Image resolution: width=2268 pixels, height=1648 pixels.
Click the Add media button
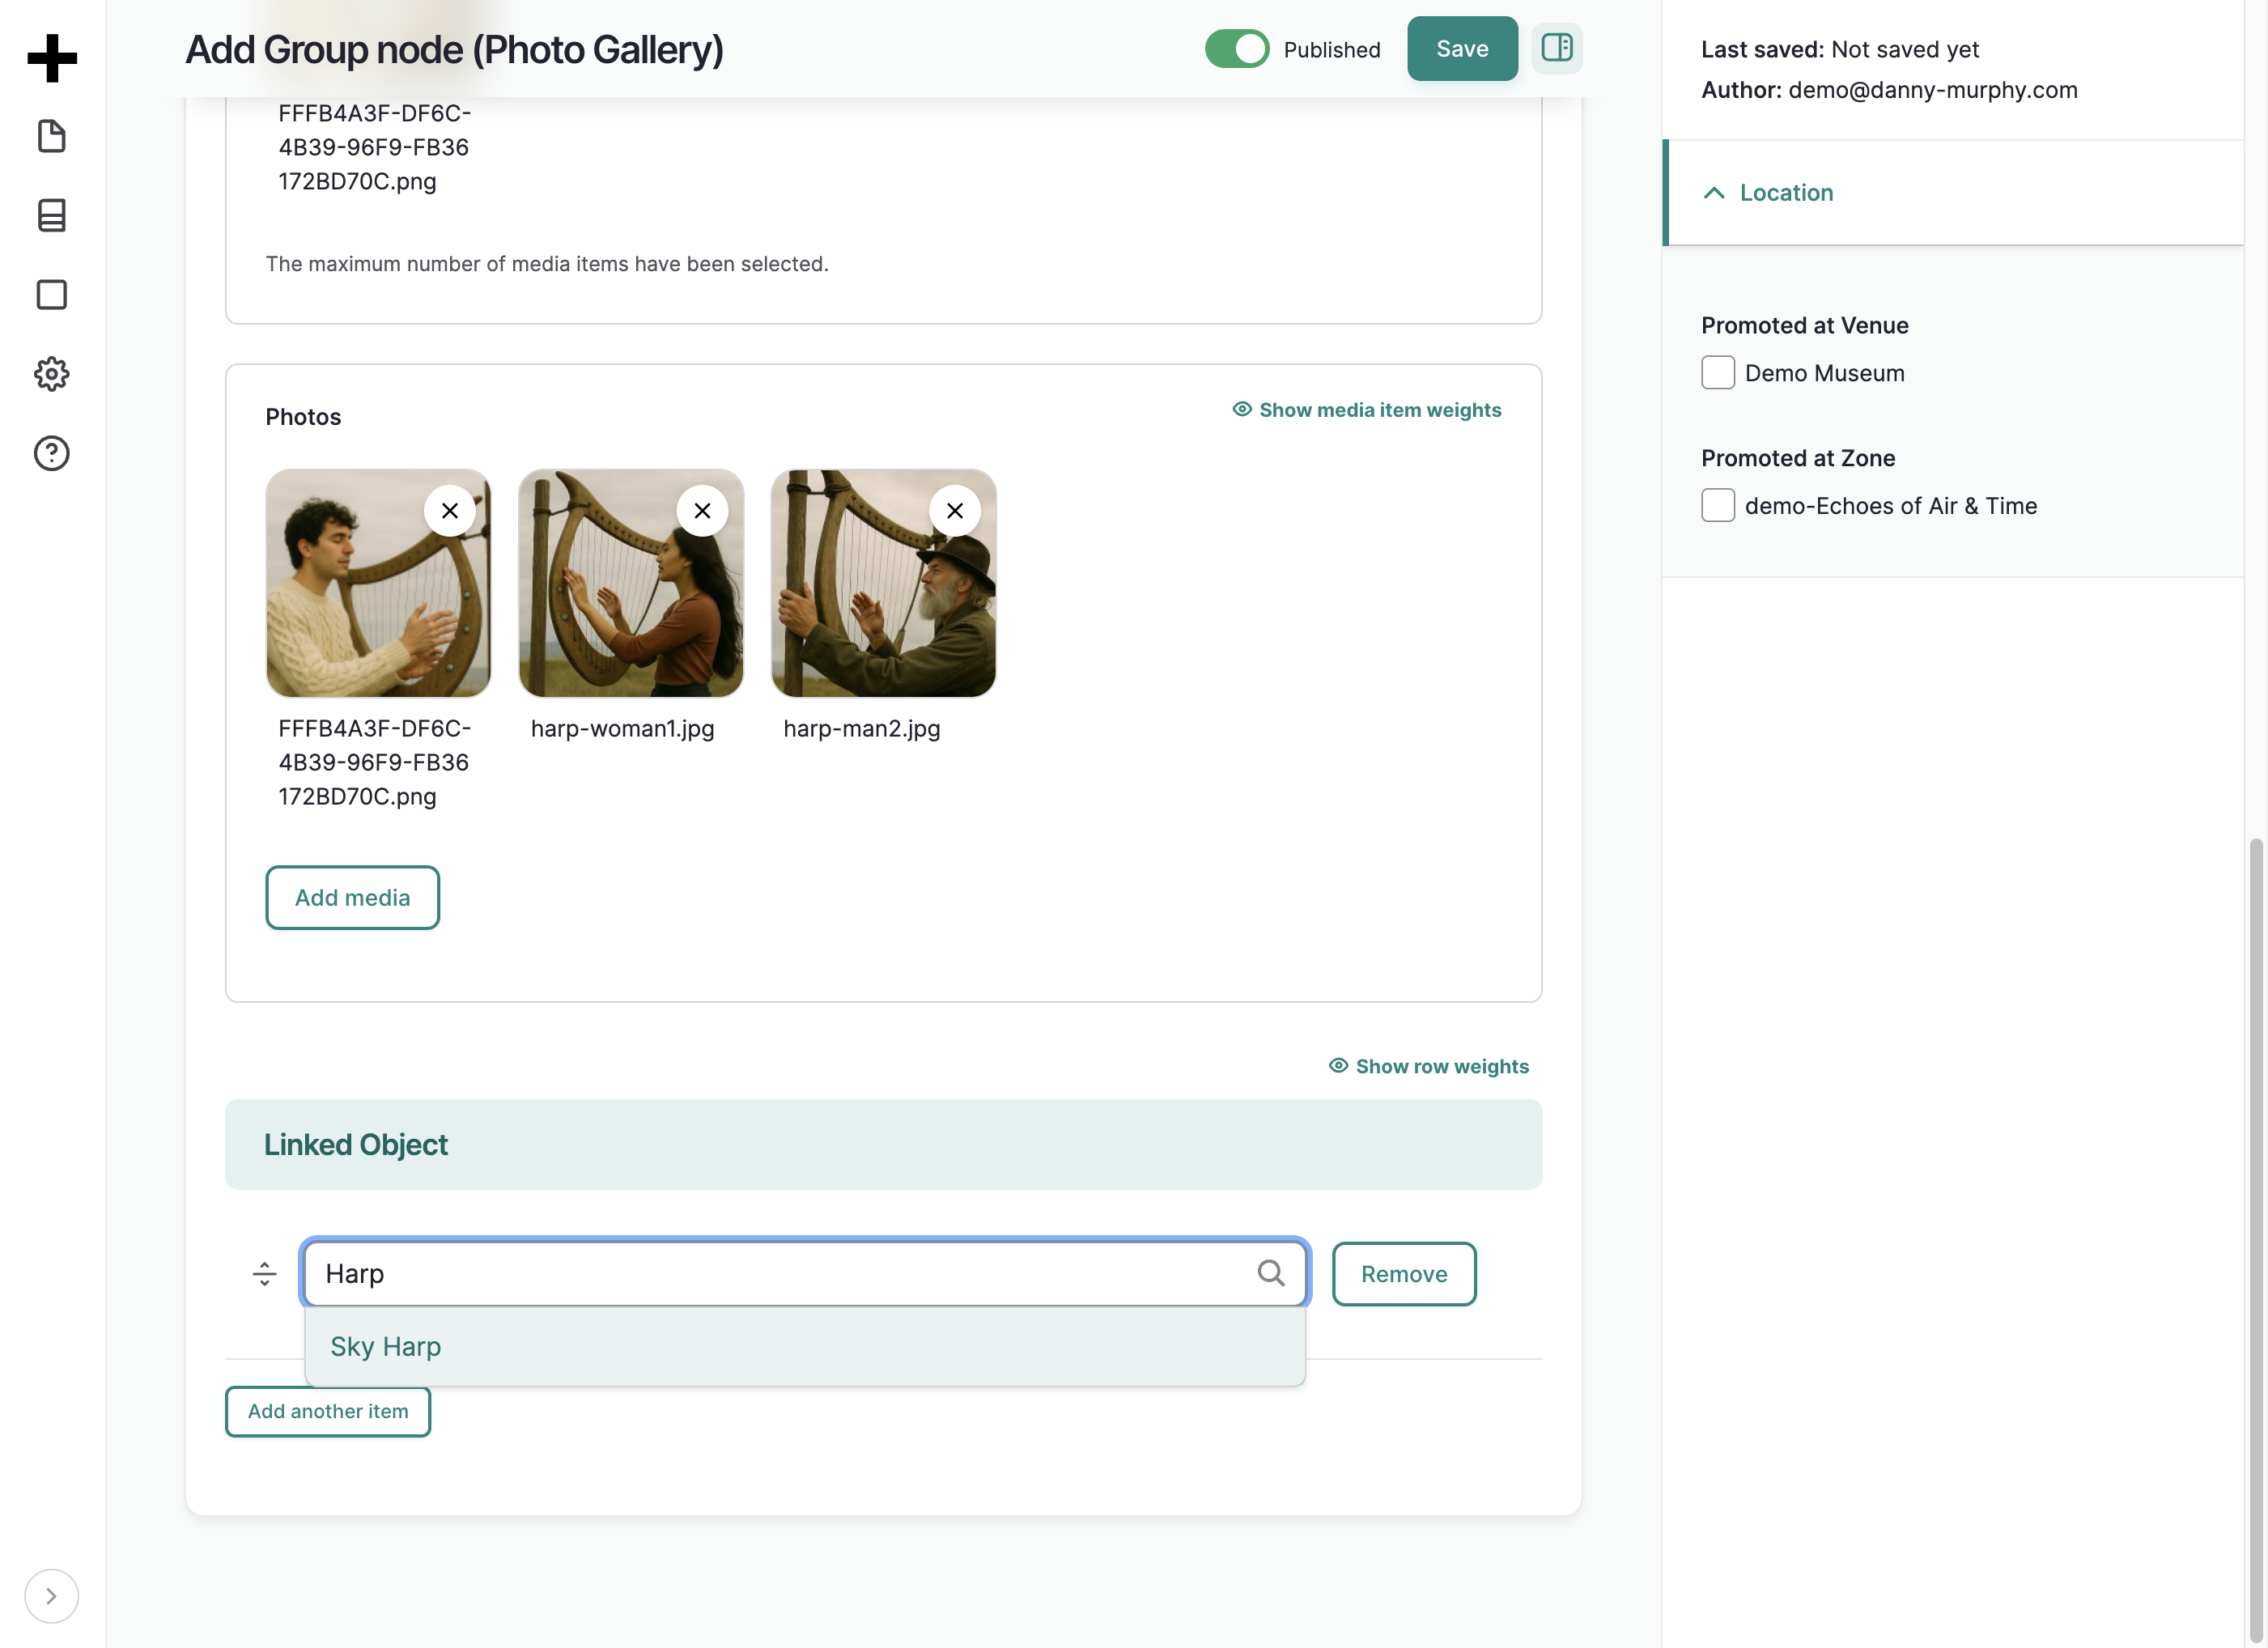coord(353,897)
